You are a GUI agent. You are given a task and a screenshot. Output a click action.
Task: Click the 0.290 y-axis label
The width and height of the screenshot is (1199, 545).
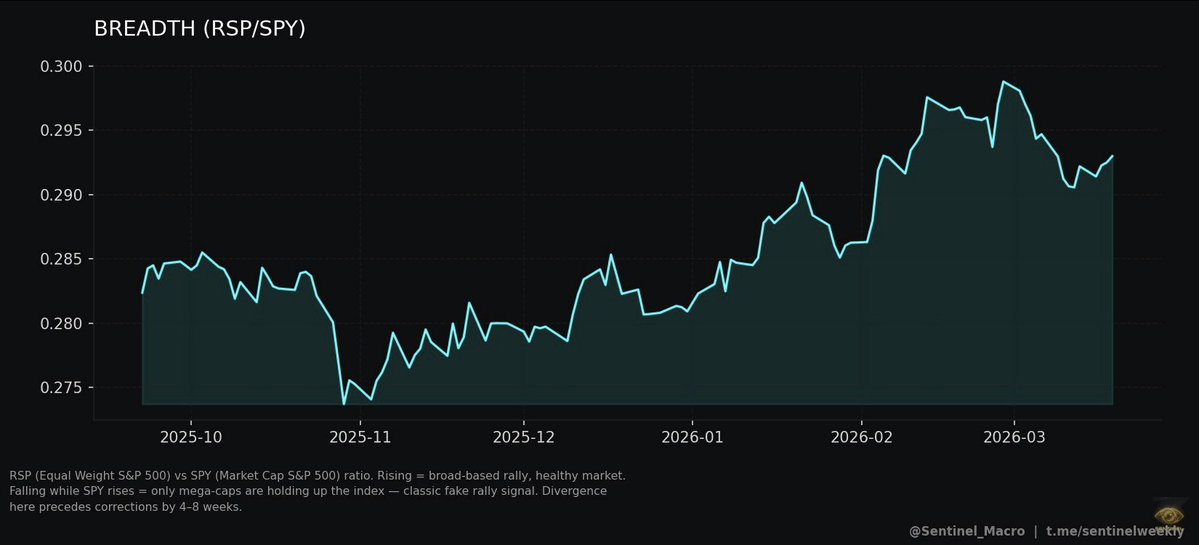(59, 195)
